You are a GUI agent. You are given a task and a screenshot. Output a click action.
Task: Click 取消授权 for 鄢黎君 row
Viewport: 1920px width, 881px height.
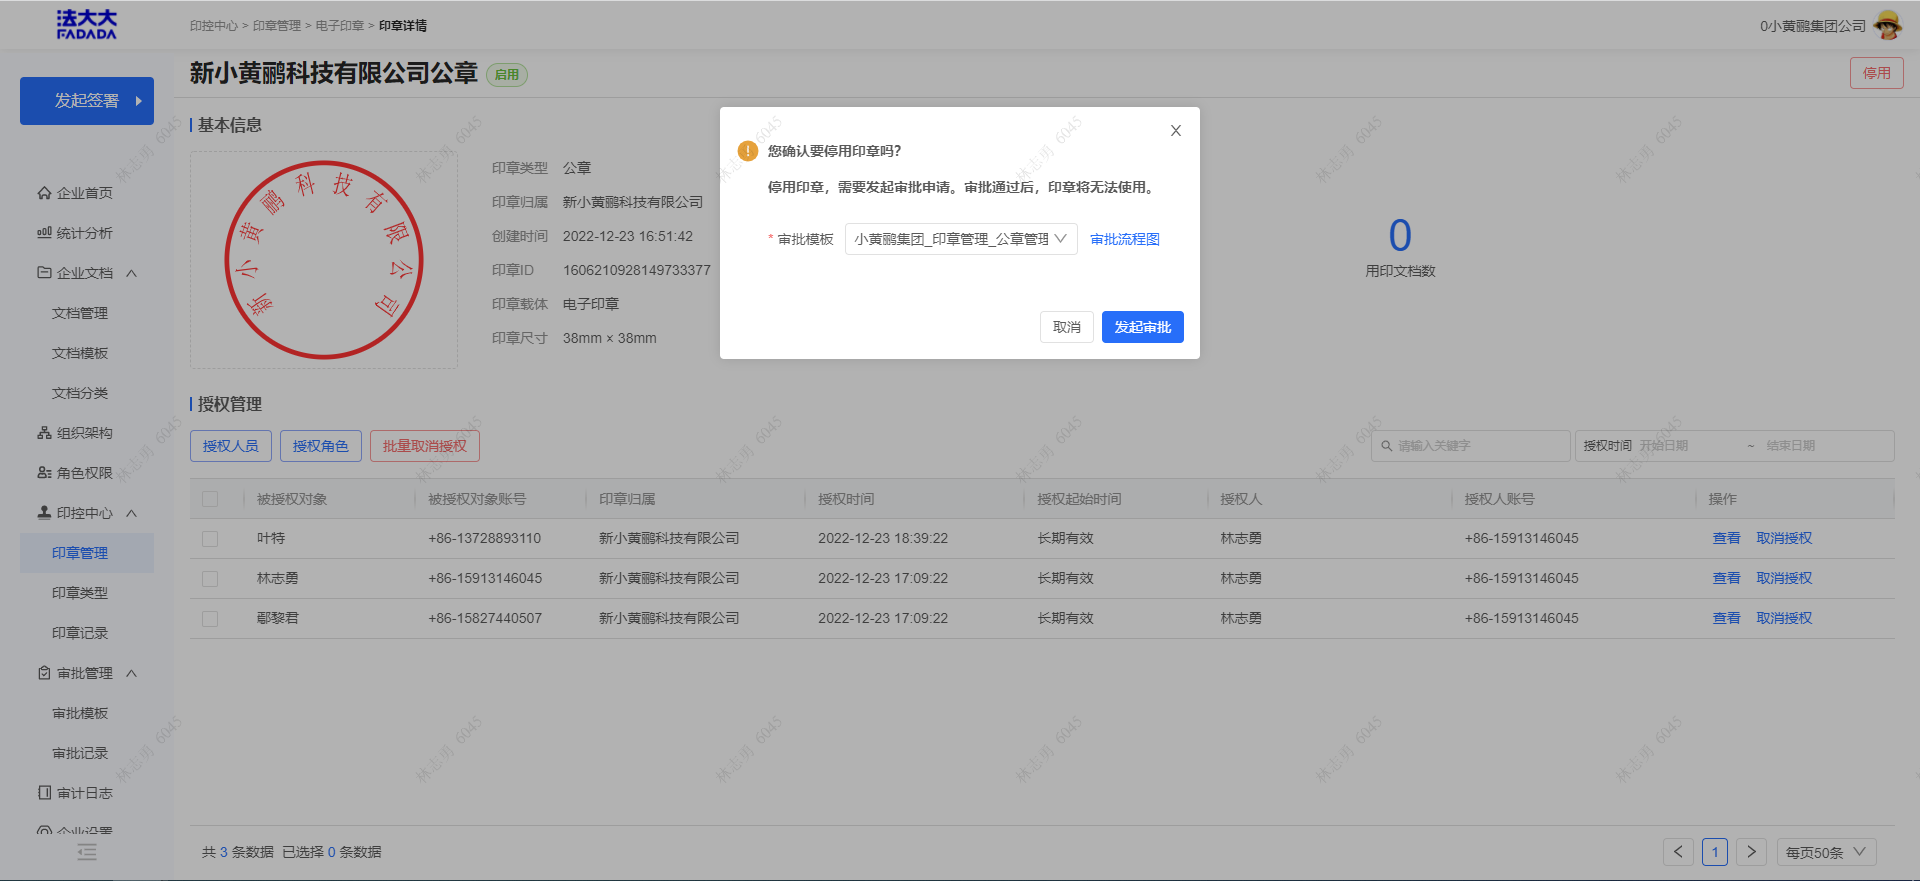1785,618
